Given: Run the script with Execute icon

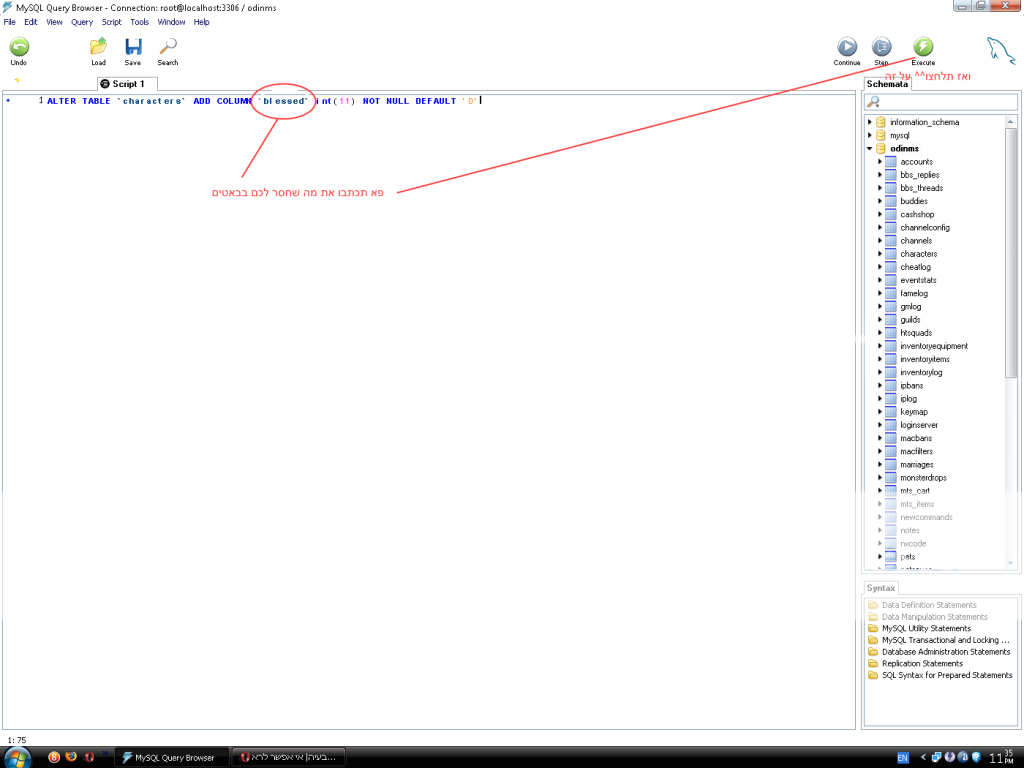Looking at the screenshot, I should [923, 47].
